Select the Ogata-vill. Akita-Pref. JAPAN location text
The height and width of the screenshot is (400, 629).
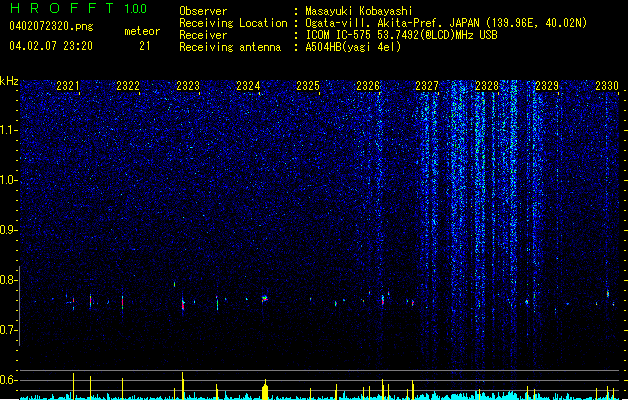[x=446, y=23]
